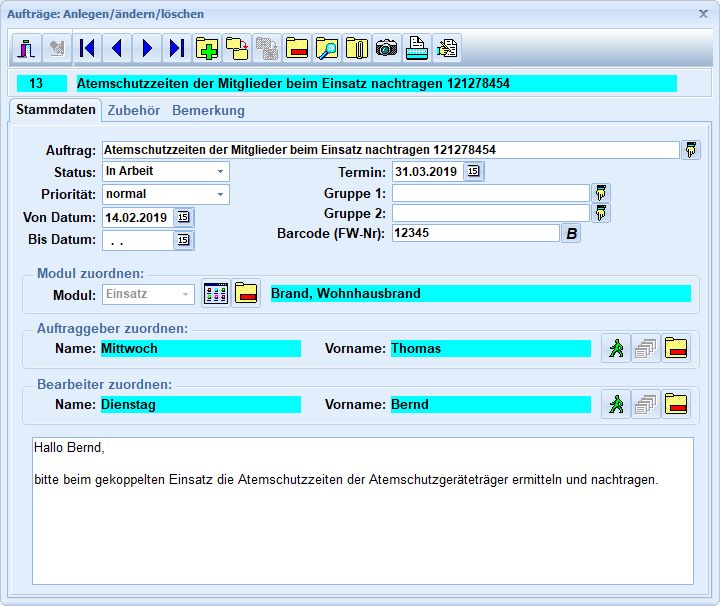Open the Modul dropdown showing Einsatz
This screenshot has height=606, width=720.
[148, 294]
